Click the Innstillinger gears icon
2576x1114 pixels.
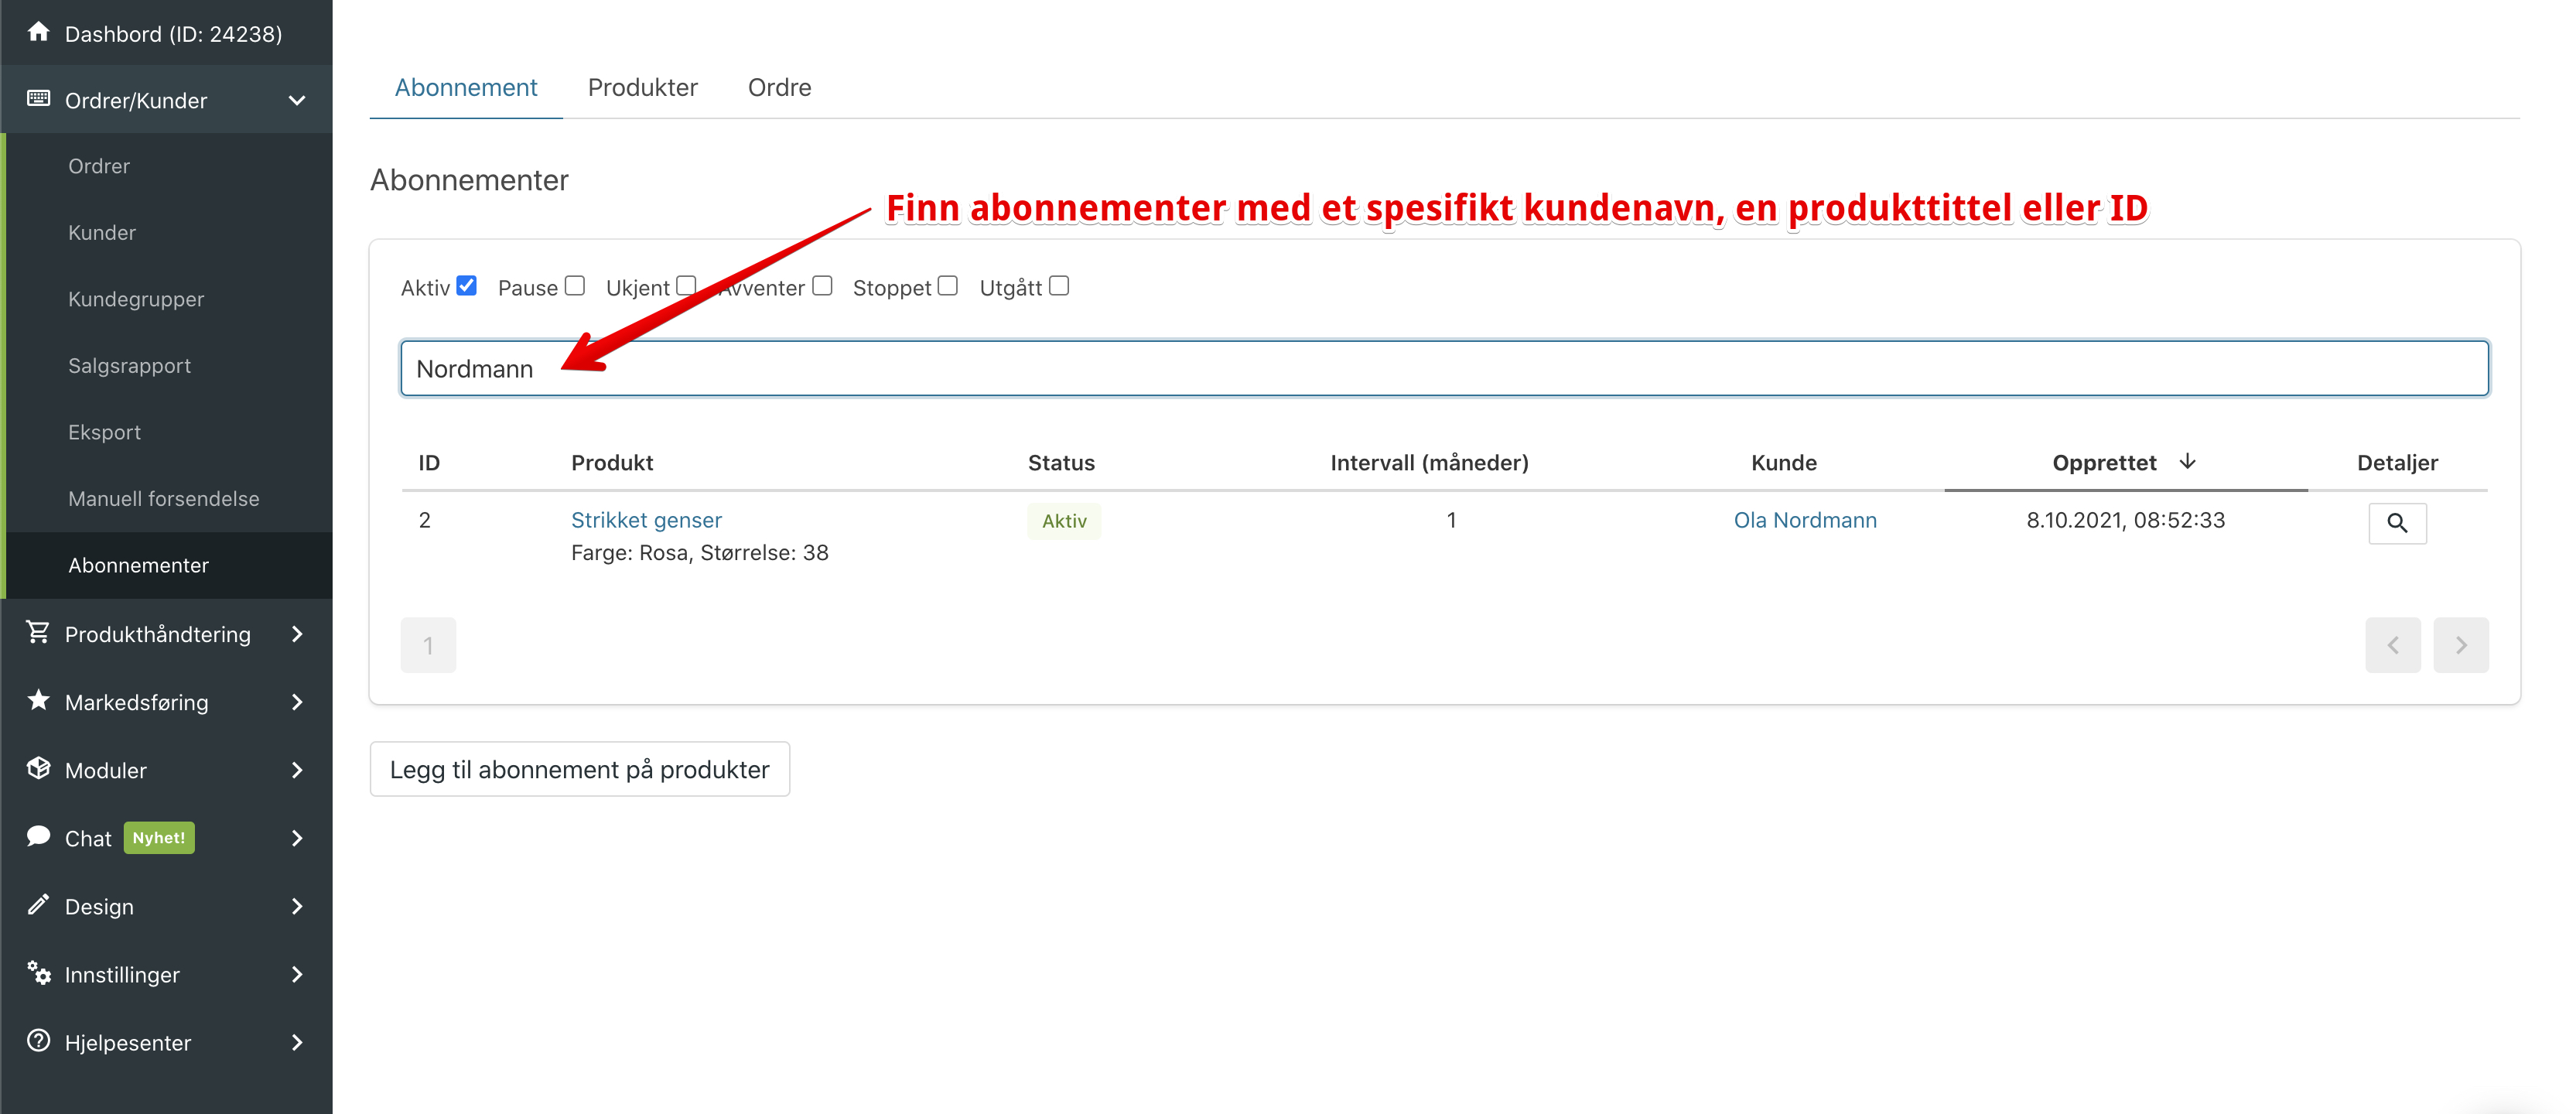pos(38,973)
